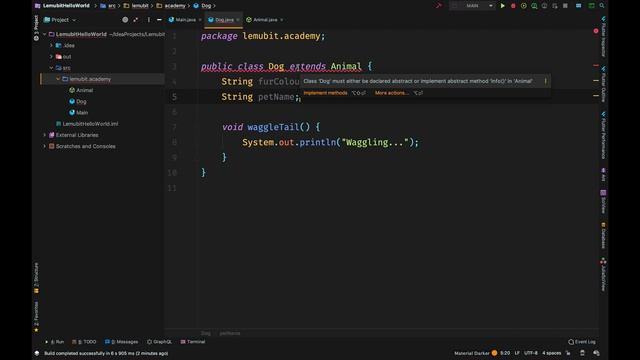Click the blue Project Structure icon

(578, 6)
